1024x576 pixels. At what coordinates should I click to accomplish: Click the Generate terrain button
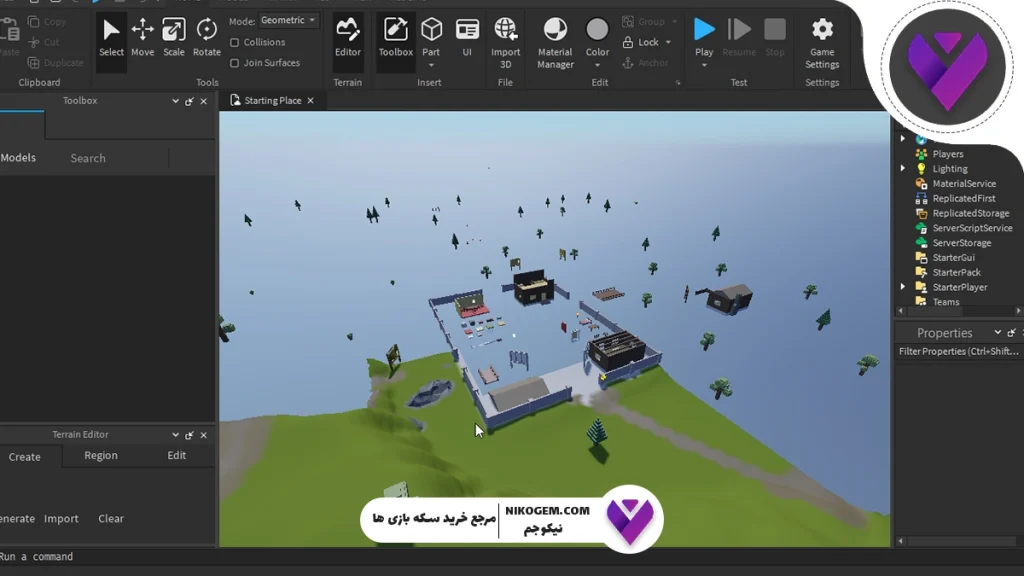click(x=17, y=519)
